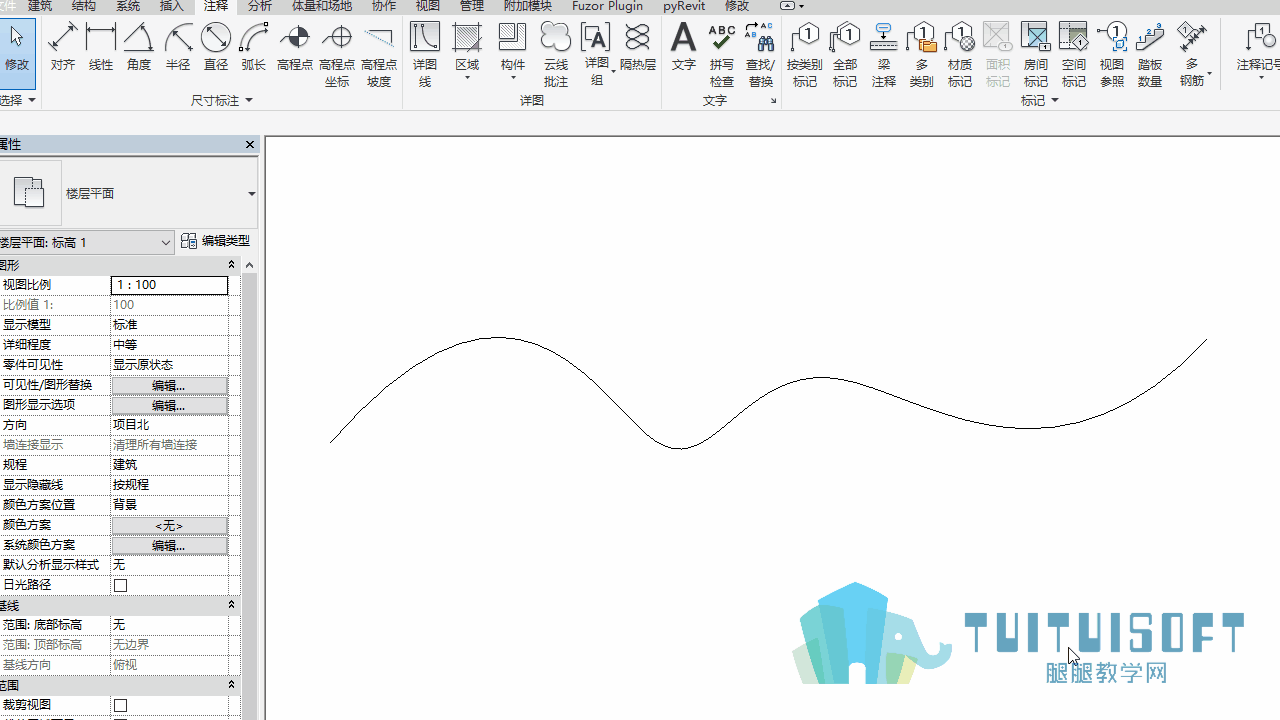Start the 详图线 detail line tool

tap(425, 55)
